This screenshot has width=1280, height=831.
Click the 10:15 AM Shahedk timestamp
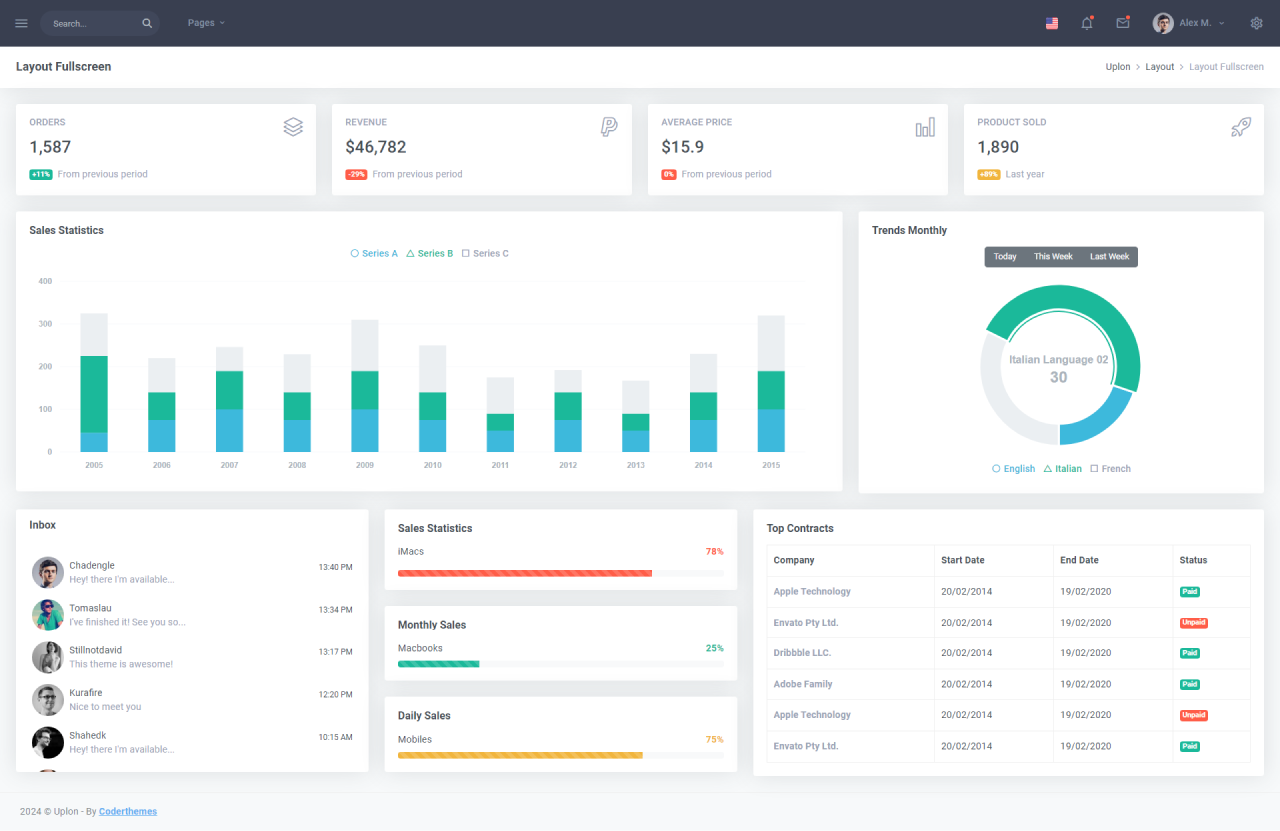pos(335,737)
